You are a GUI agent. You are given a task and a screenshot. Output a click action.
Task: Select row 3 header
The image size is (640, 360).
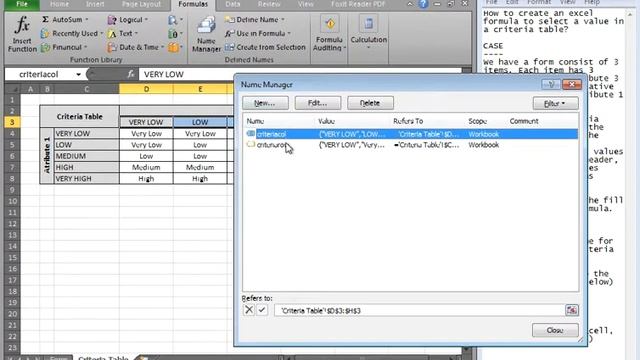pos(12,122)
